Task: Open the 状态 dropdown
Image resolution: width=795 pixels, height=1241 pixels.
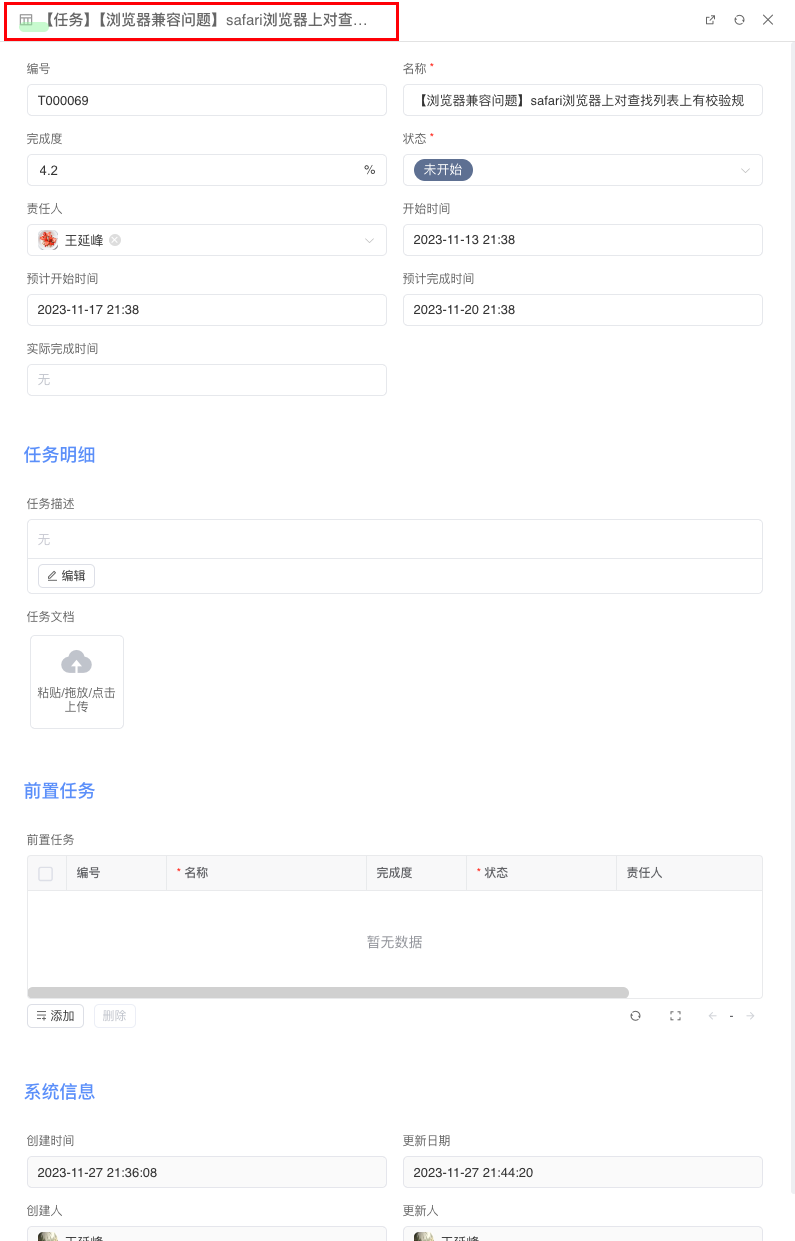Action: tap(583, 170)
